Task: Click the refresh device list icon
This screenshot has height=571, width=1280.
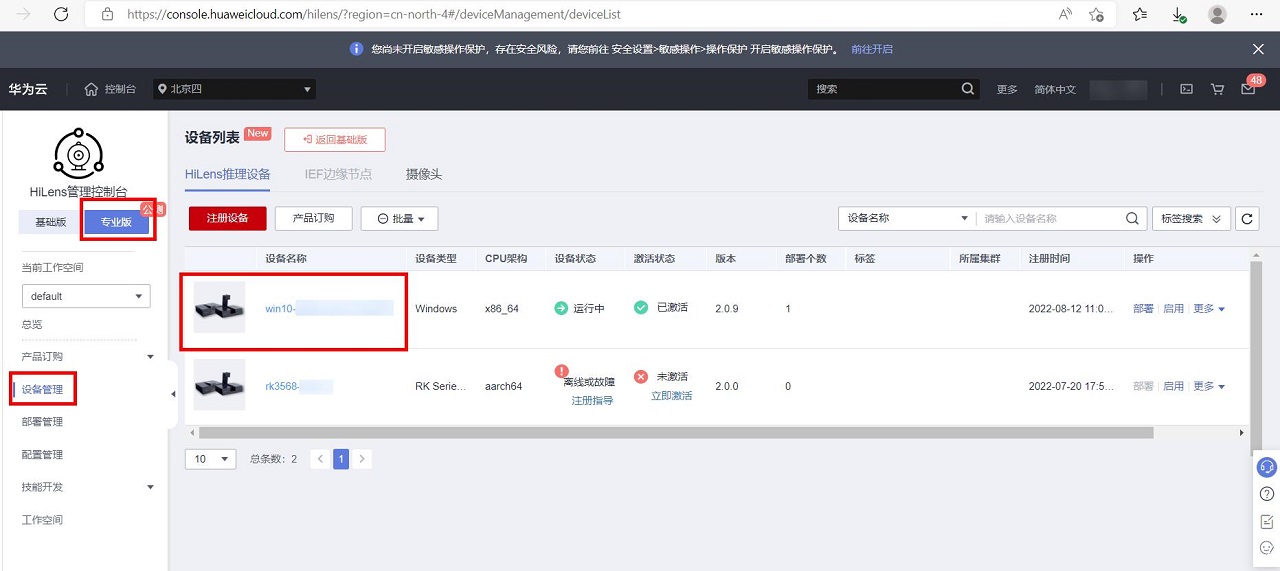Action: pyautogui.click(x=1247, y=218)
